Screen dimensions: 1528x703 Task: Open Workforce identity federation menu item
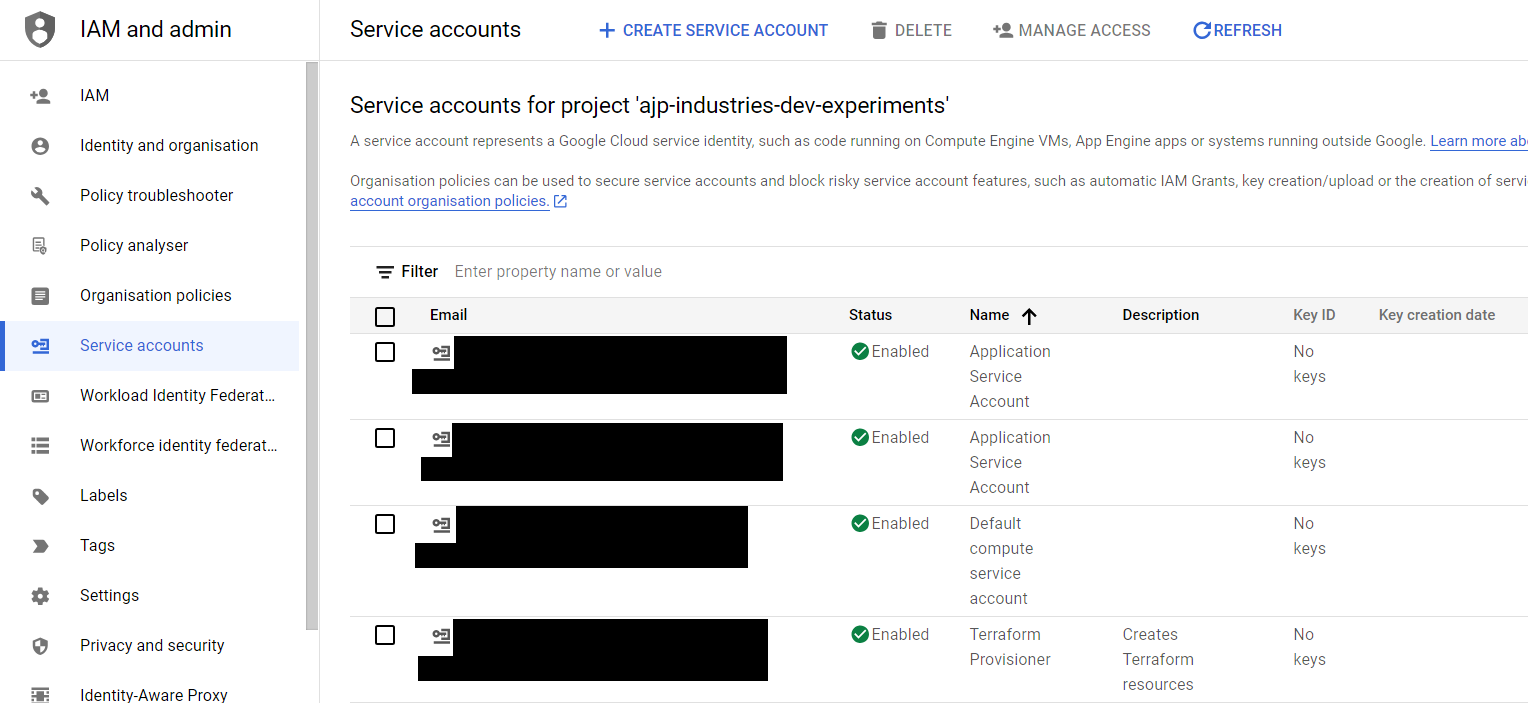coord(150,446)
